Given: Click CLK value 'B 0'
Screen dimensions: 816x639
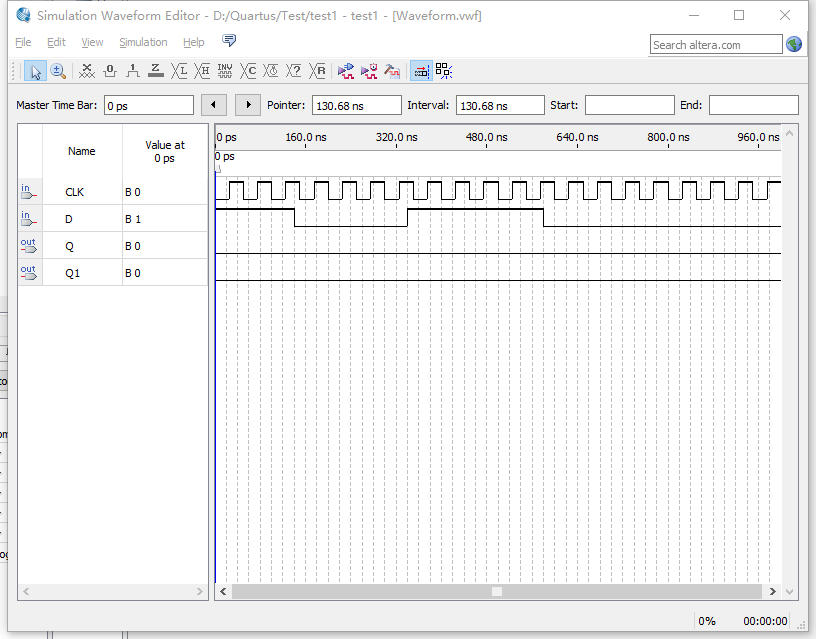Looking at the screenshot, I should 133,192.
